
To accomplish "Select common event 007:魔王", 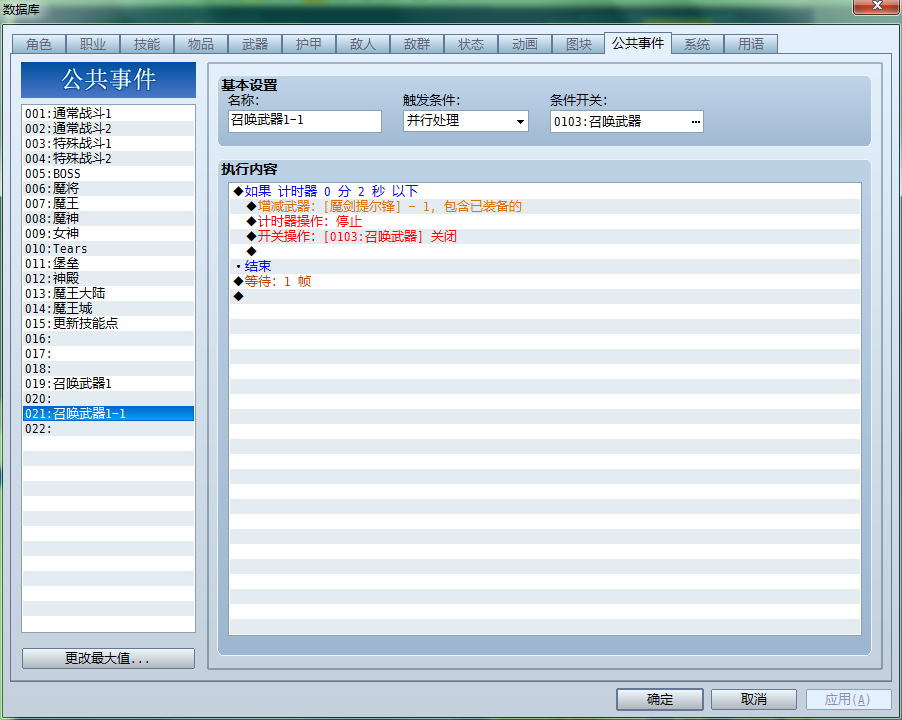I will (108, 203).
